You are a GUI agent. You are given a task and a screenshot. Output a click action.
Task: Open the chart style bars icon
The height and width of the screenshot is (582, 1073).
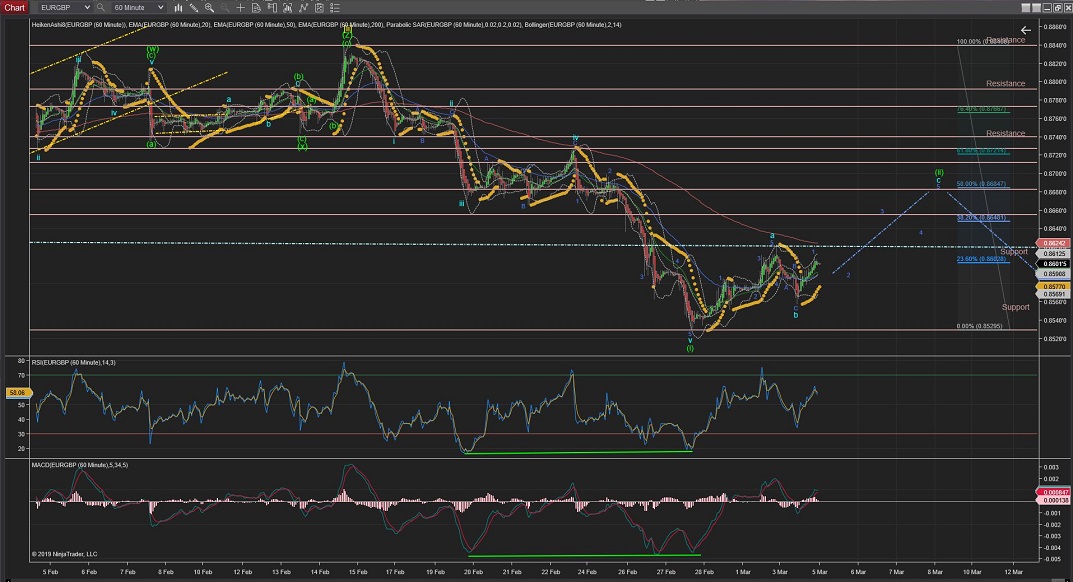coord(177,7)
